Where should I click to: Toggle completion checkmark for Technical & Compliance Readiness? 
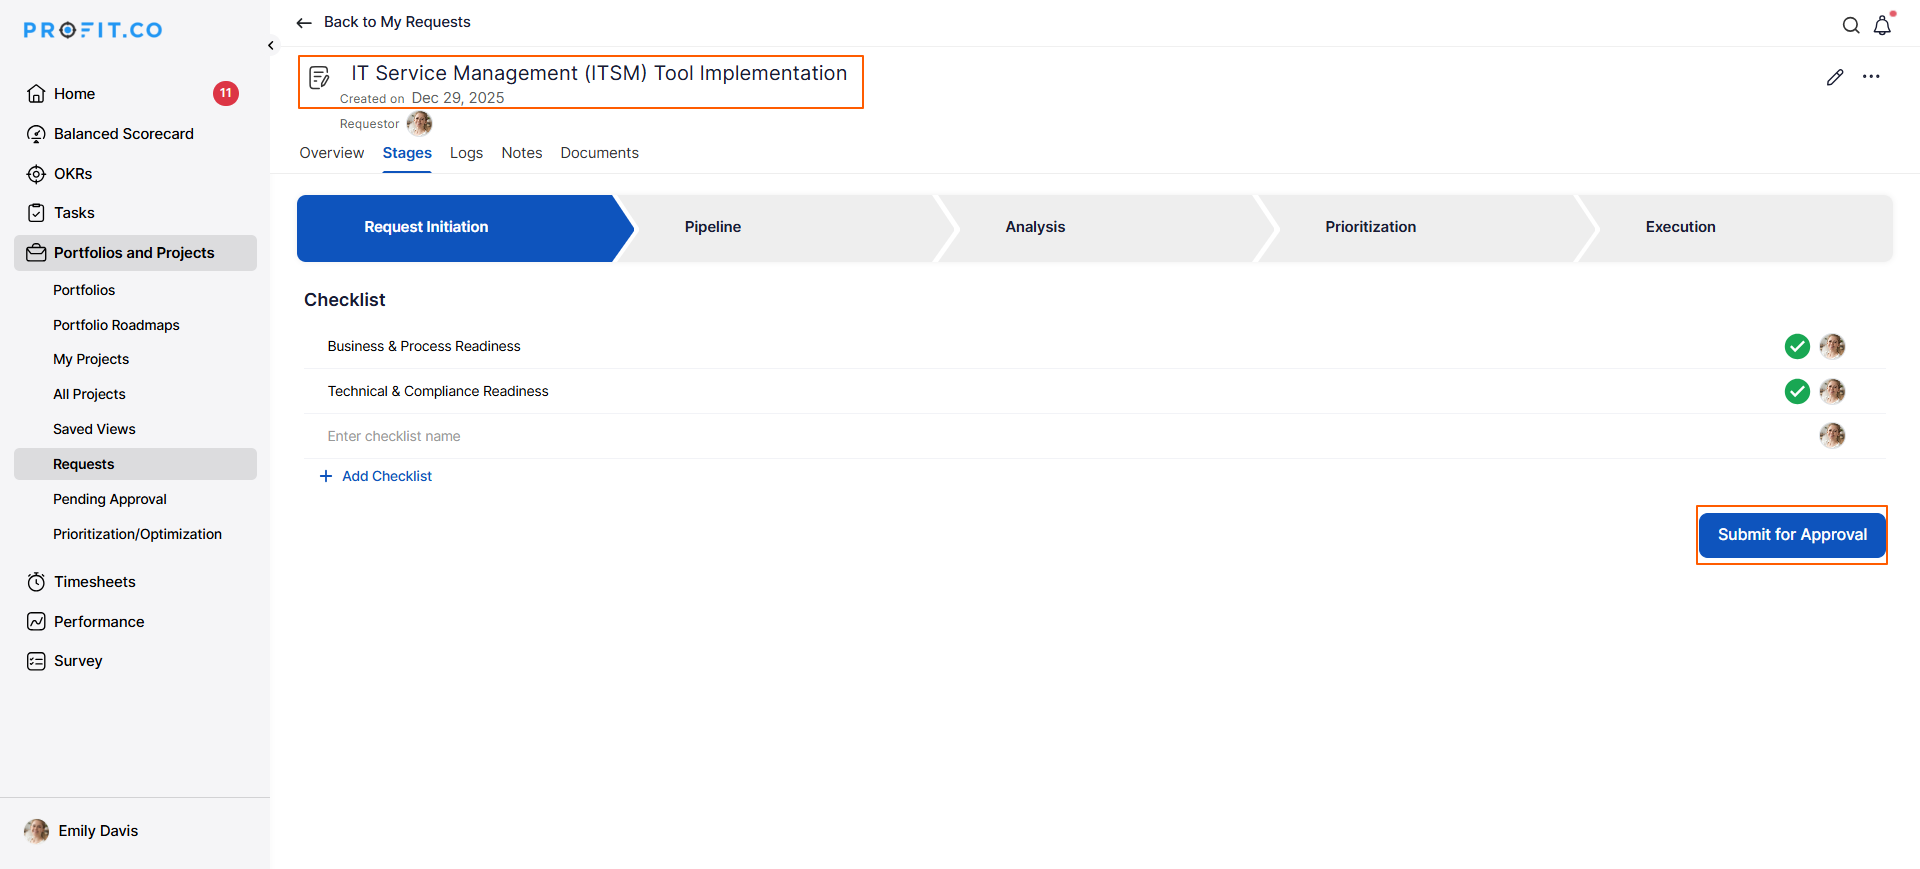pyautogui.click(x=1797, y=391)
